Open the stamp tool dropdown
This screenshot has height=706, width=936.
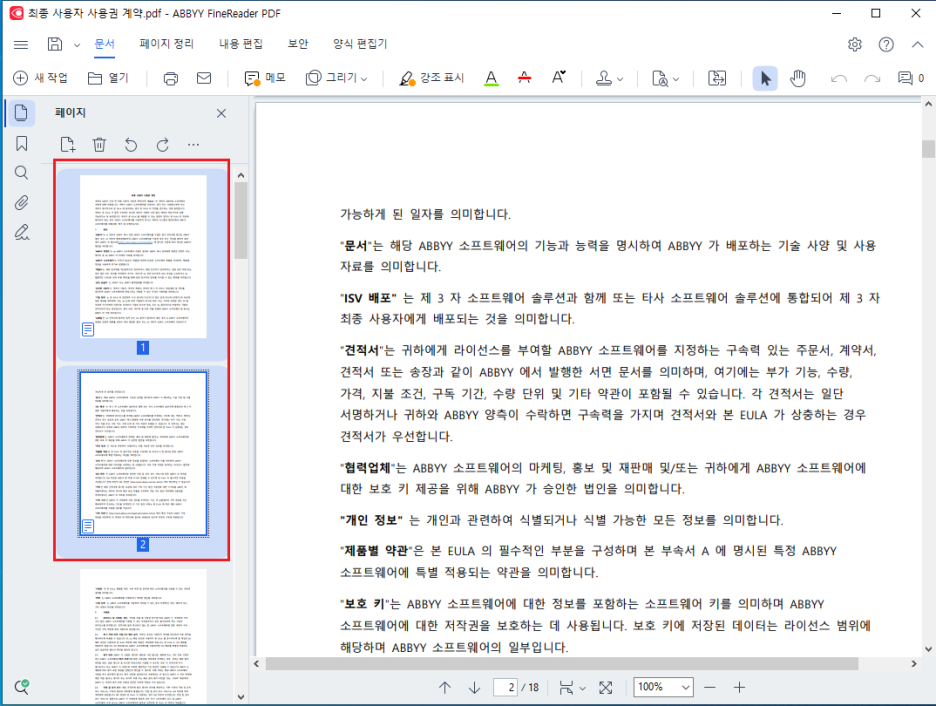[609, 78]
